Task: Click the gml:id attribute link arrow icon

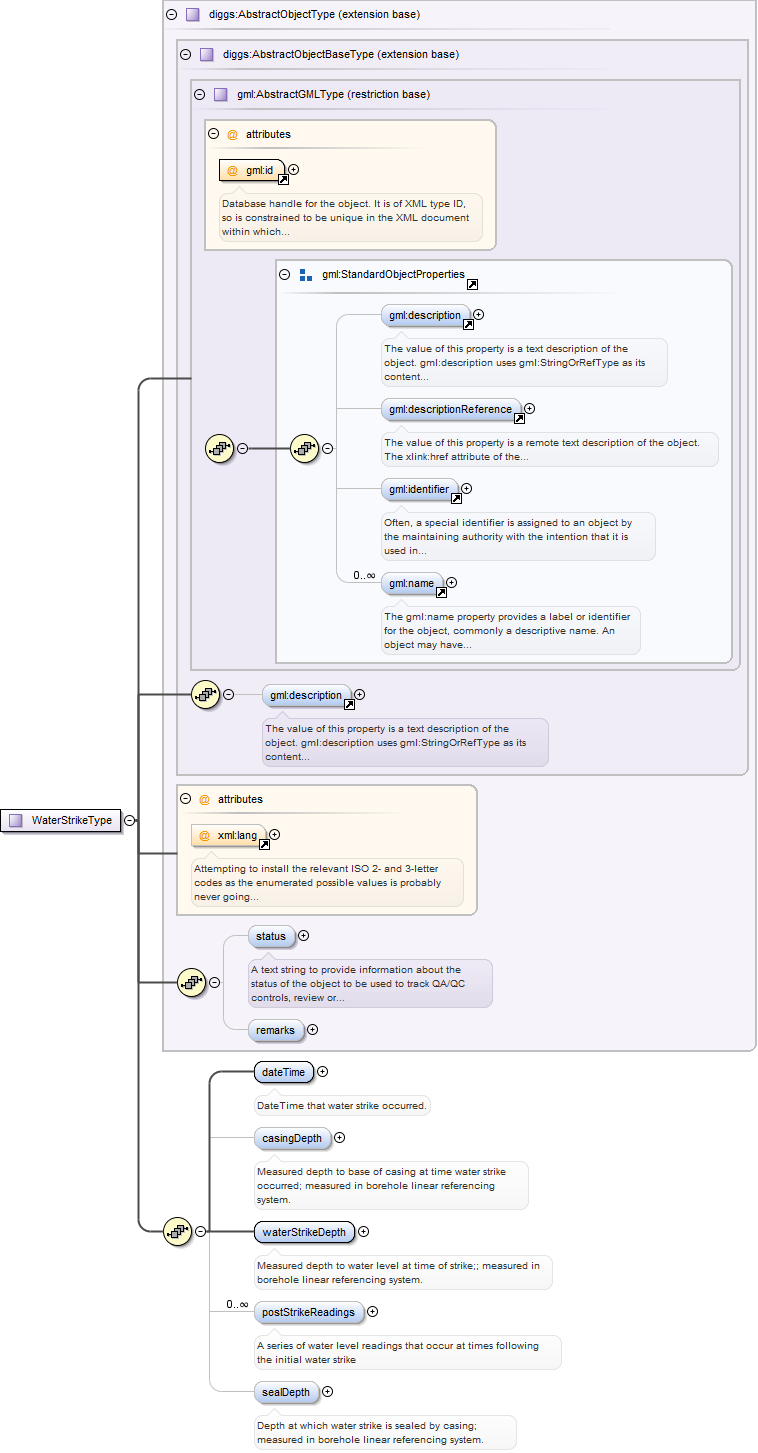Action: pos(283,180)
